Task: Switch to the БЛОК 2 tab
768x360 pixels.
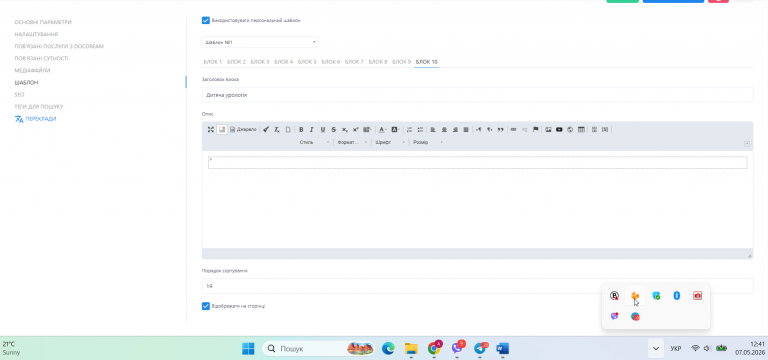Action: (x=237, y=62)
